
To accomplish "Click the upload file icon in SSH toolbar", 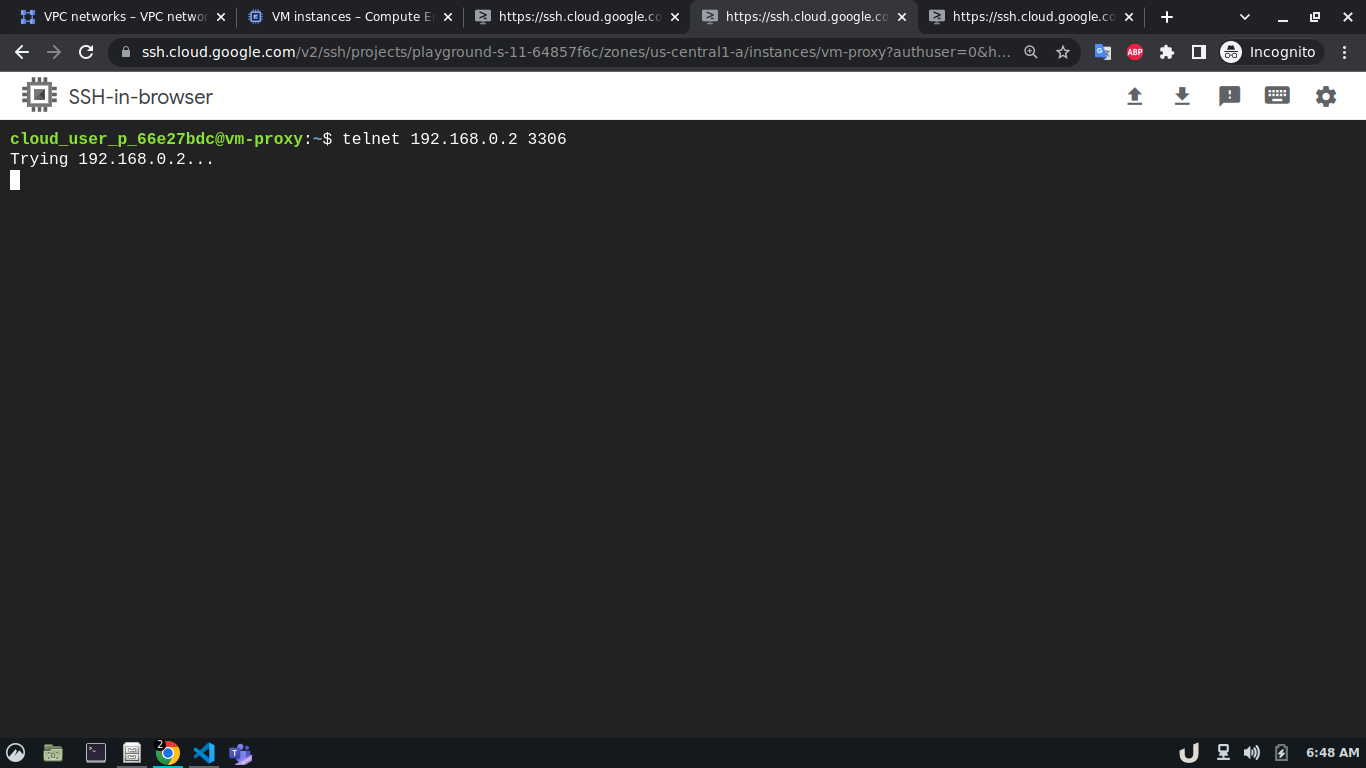I will 1134,96.
